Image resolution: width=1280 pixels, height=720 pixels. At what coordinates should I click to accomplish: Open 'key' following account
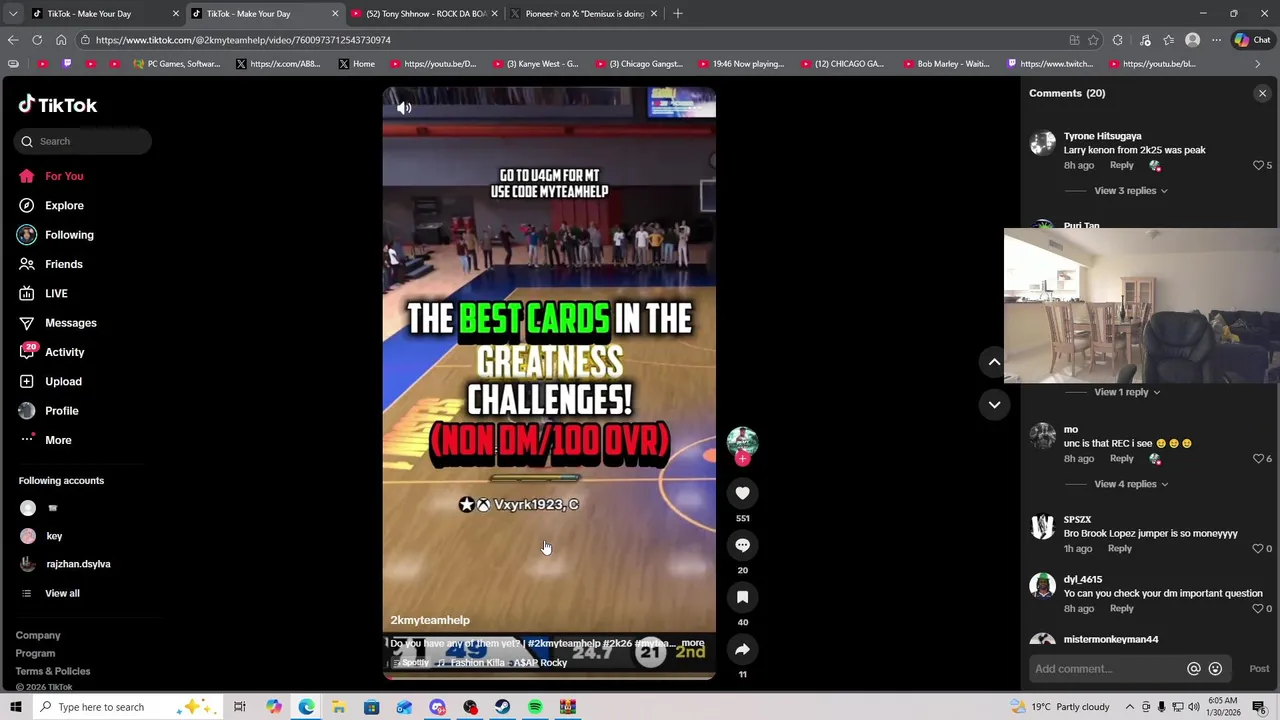tap(54, 536)
